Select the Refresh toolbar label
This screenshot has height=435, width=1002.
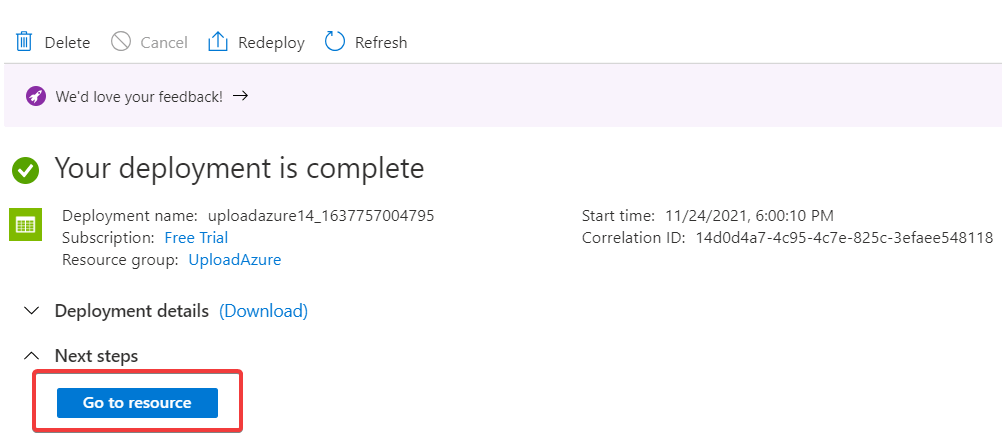[x=381, y=42]
